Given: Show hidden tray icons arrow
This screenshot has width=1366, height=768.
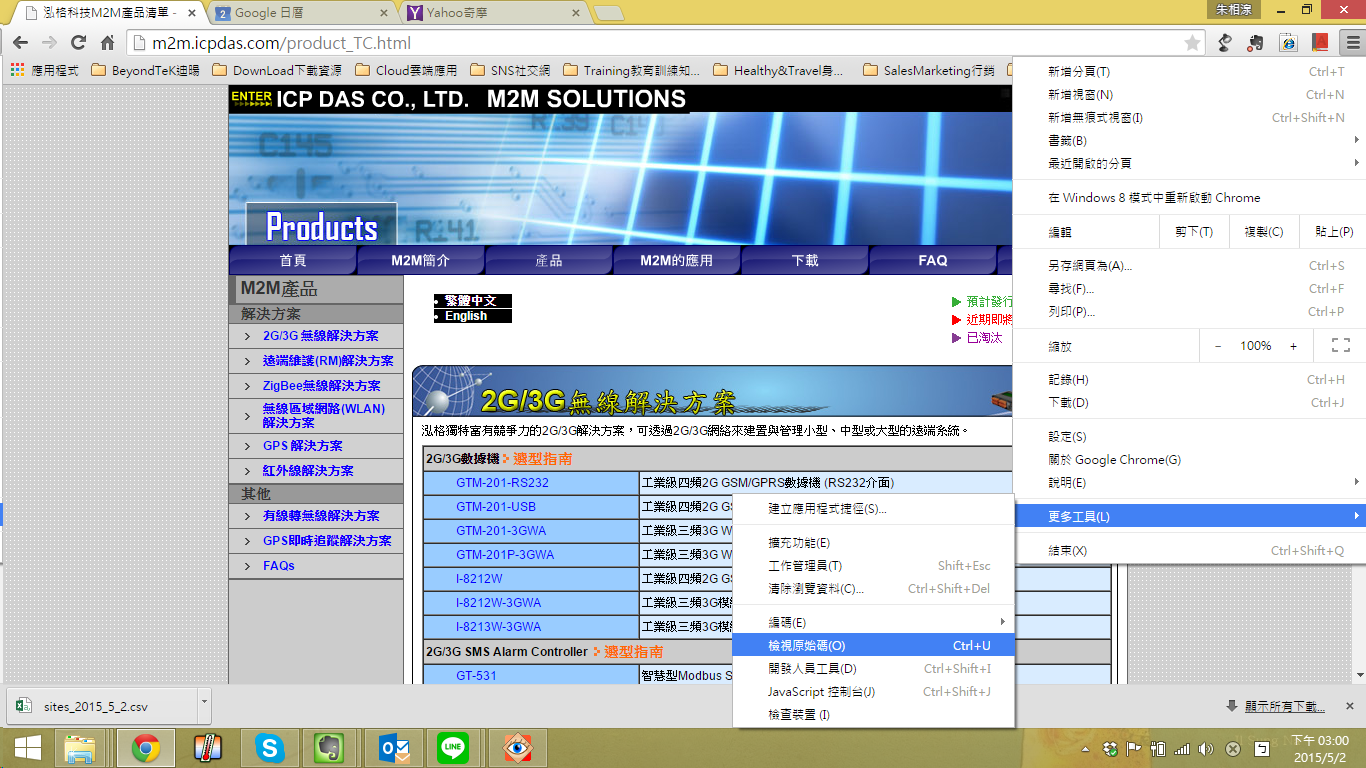Looking at the screenshot, I should pos(1086,748).
